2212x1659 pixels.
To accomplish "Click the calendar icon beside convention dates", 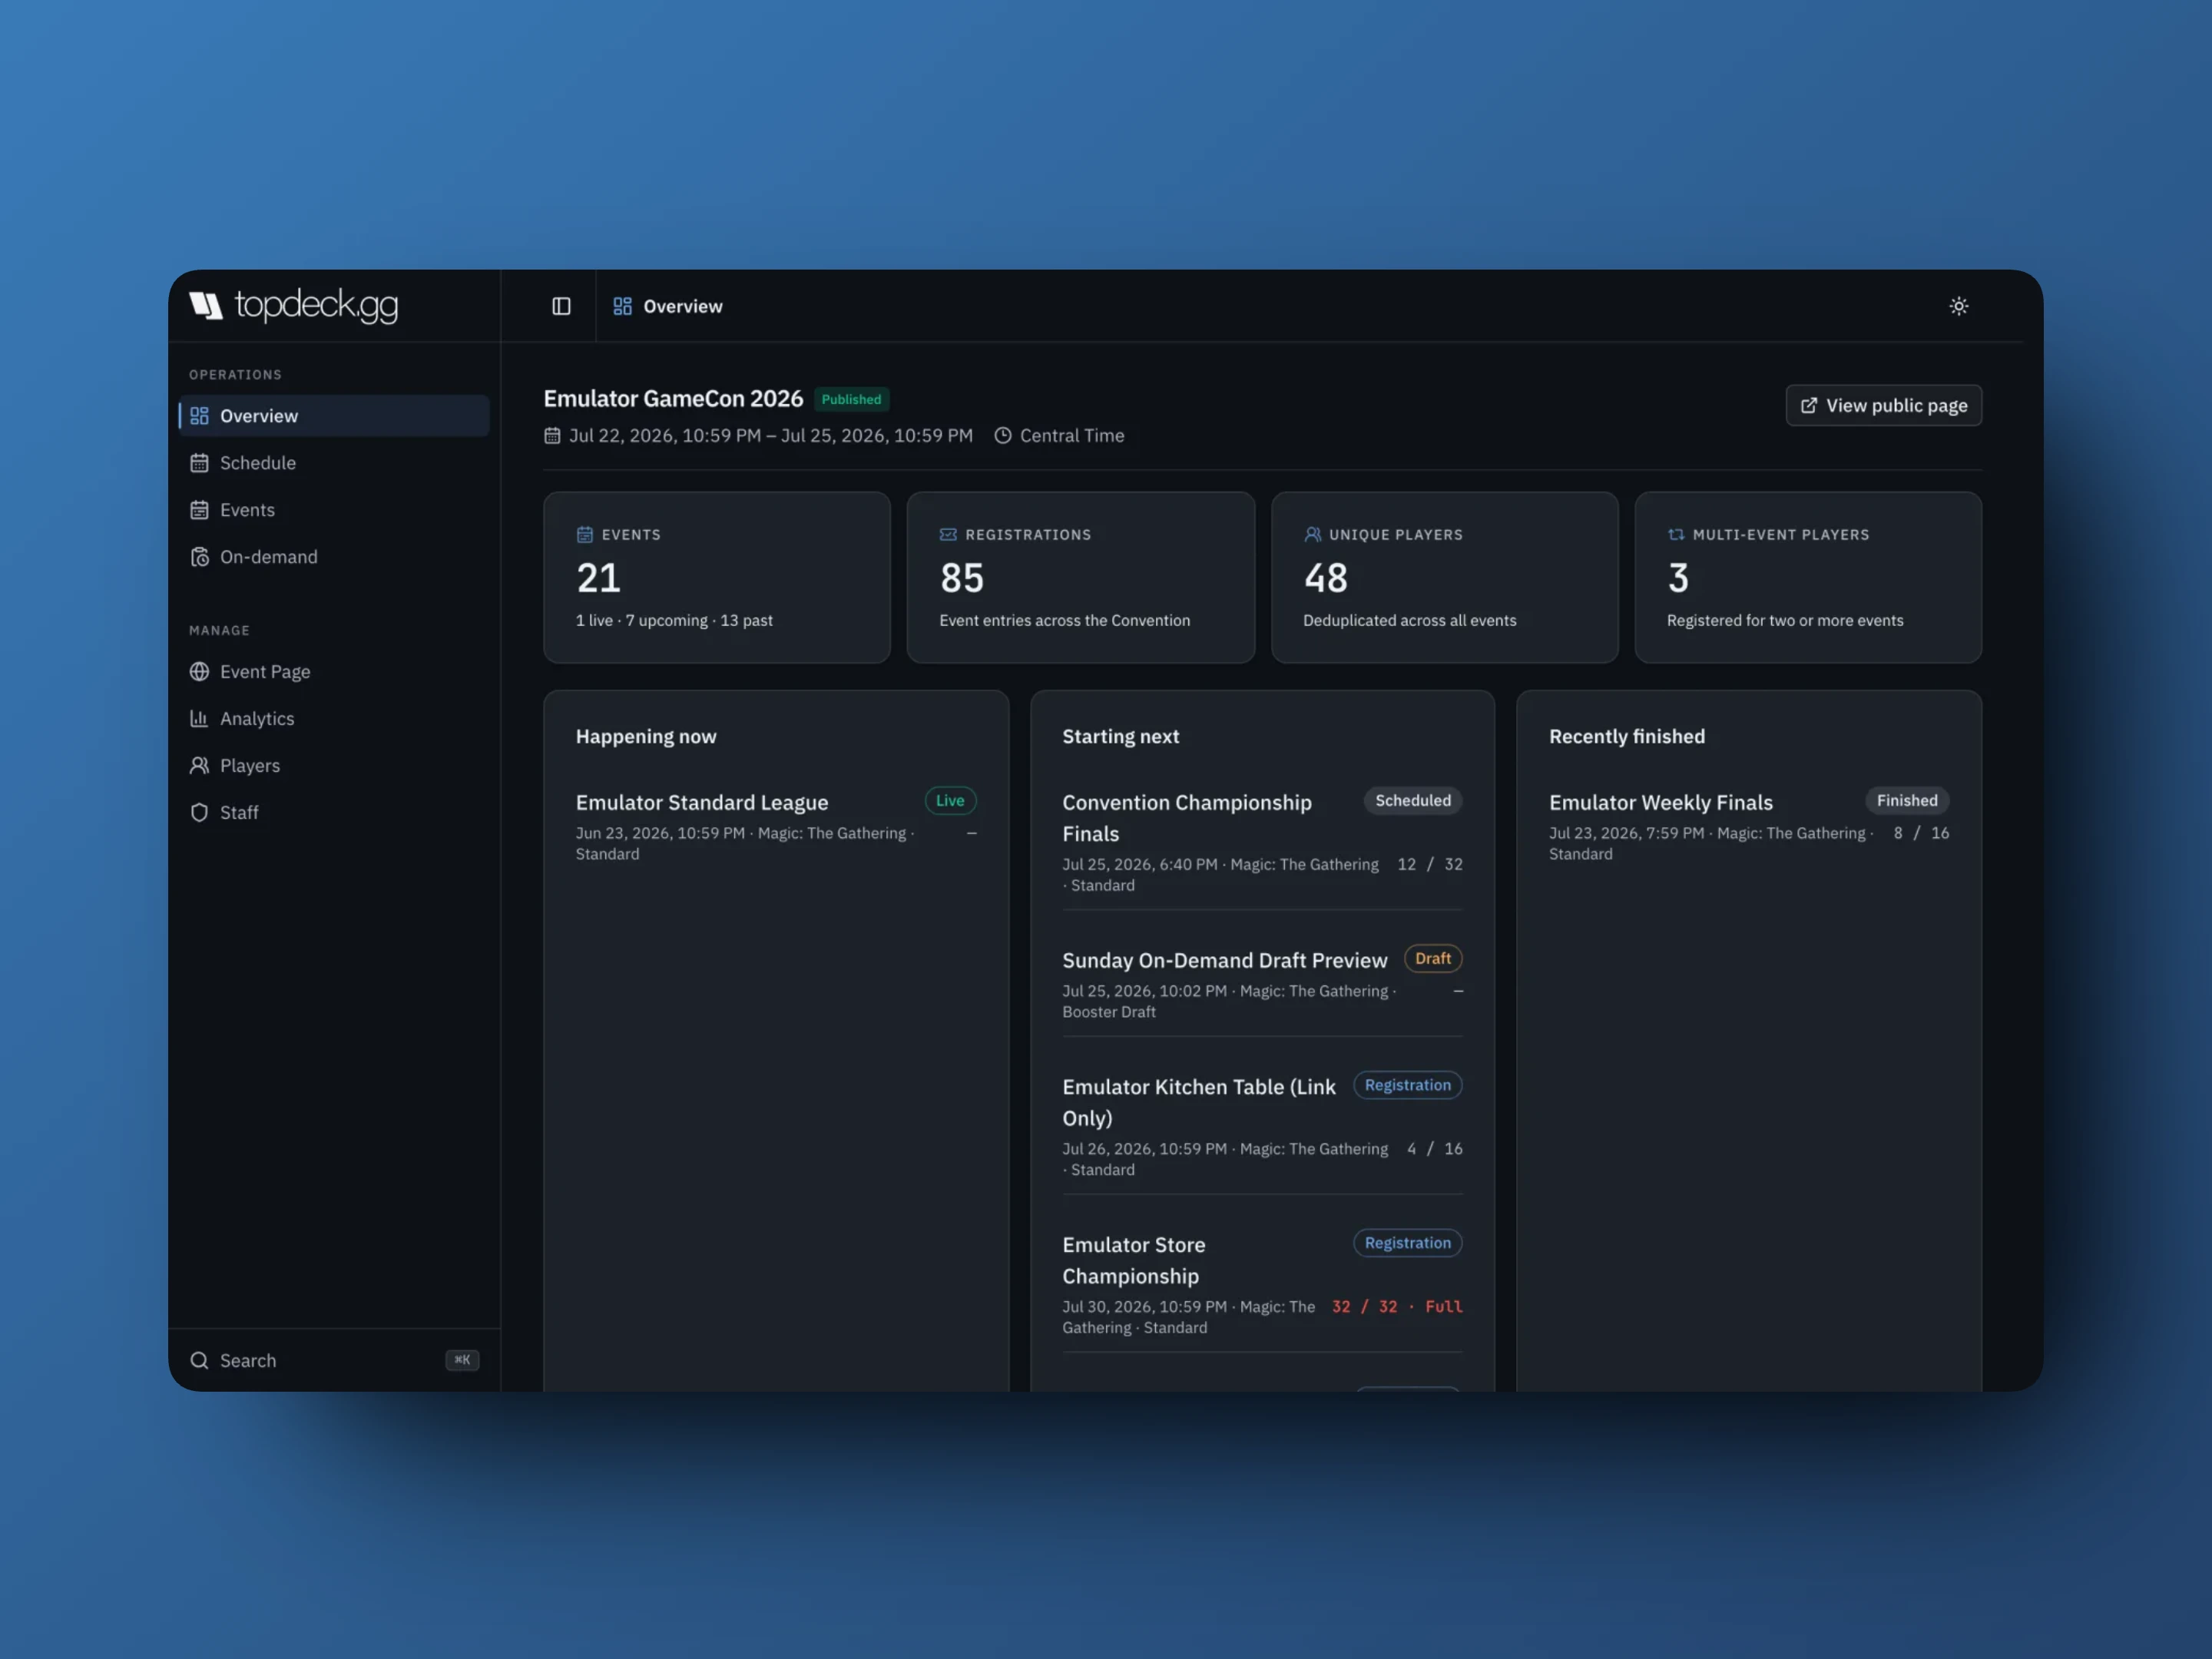I will [x=552, y=436].
